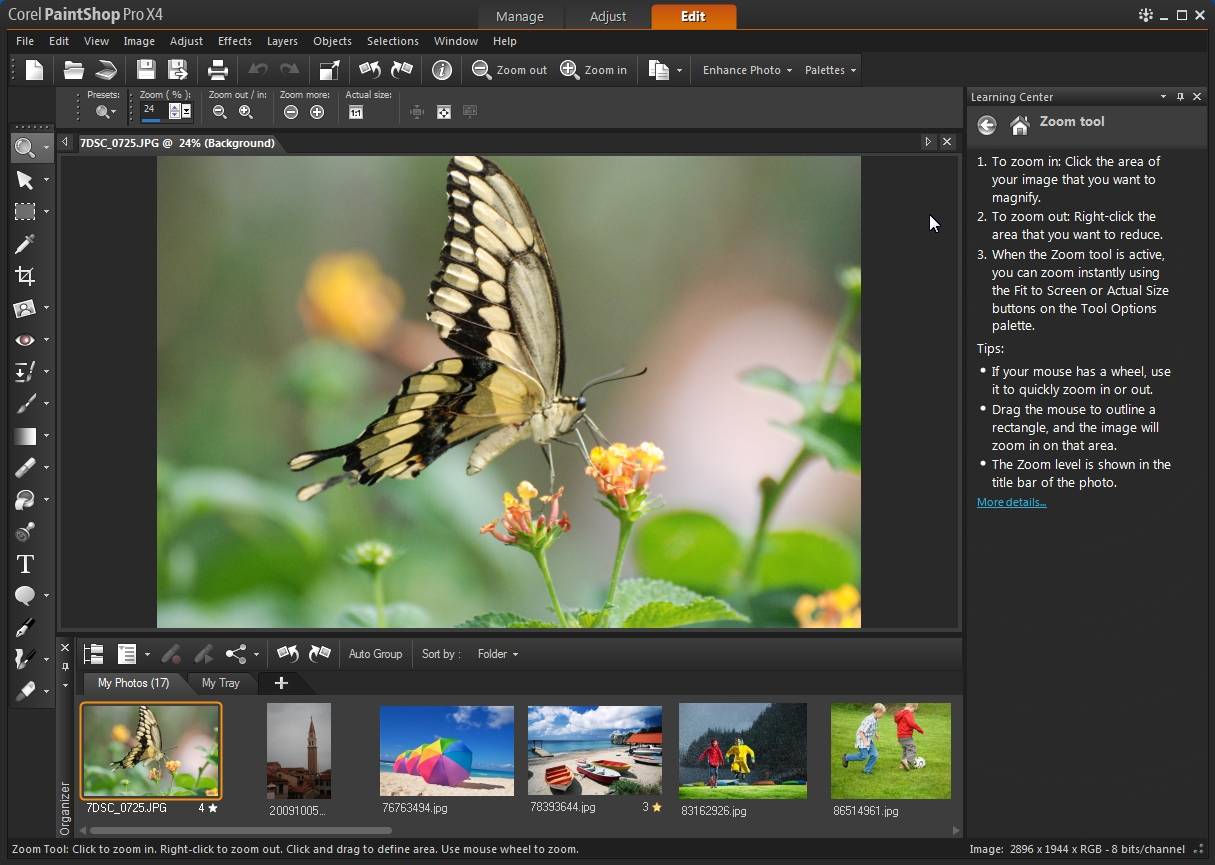Click the Auto Group button

coord(375,654)
